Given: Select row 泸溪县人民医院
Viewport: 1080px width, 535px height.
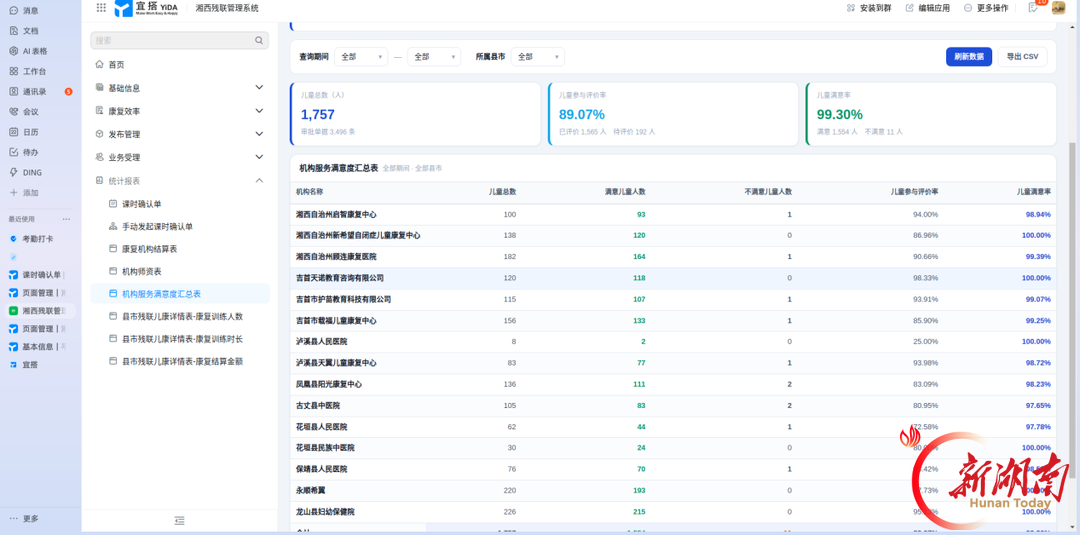Looking at the screenshot, I should (x=673, y=342).
